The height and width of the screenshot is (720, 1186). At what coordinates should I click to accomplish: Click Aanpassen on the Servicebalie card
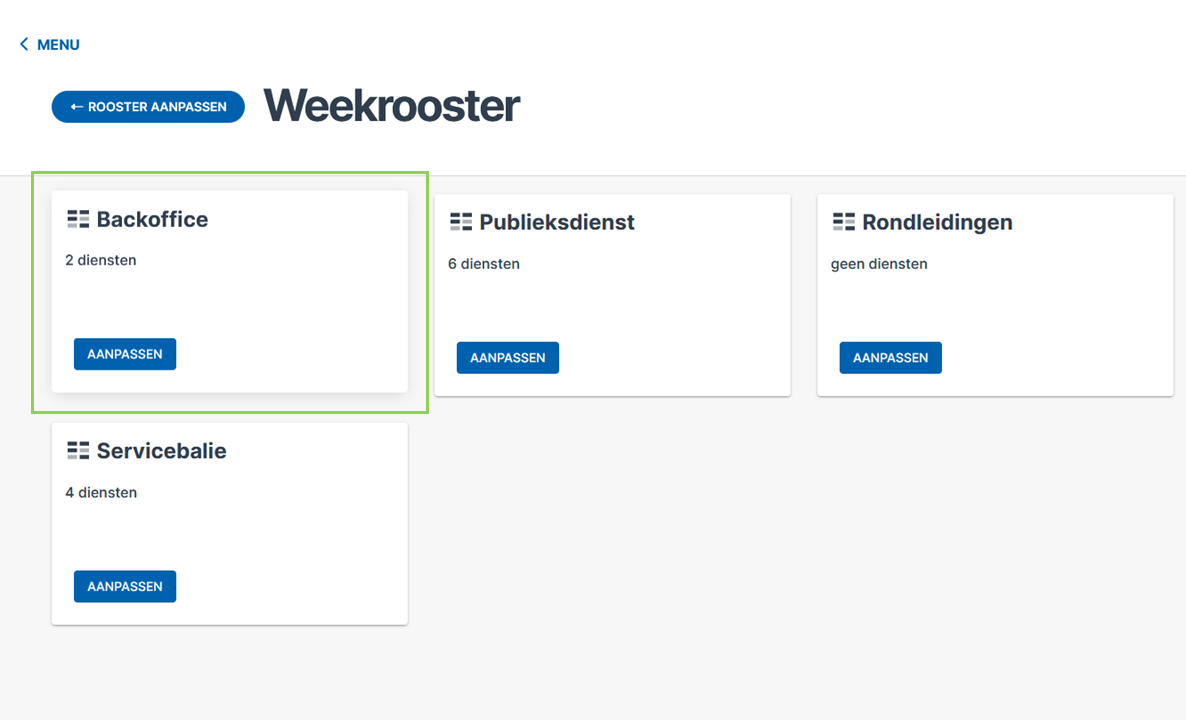[x=125, y=586]
